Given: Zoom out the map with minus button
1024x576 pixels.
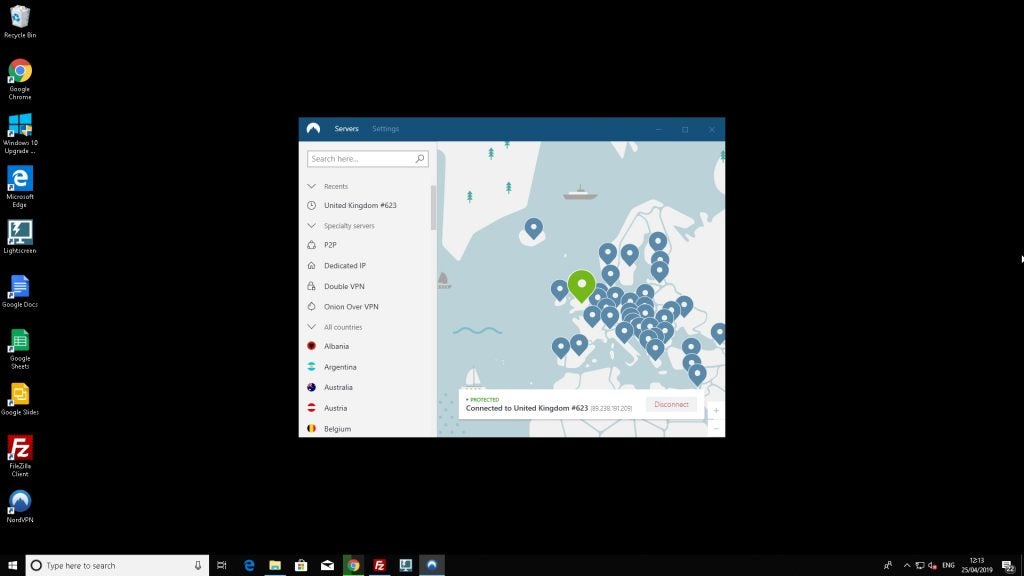Looking at the screenshot, I should 716,428.
